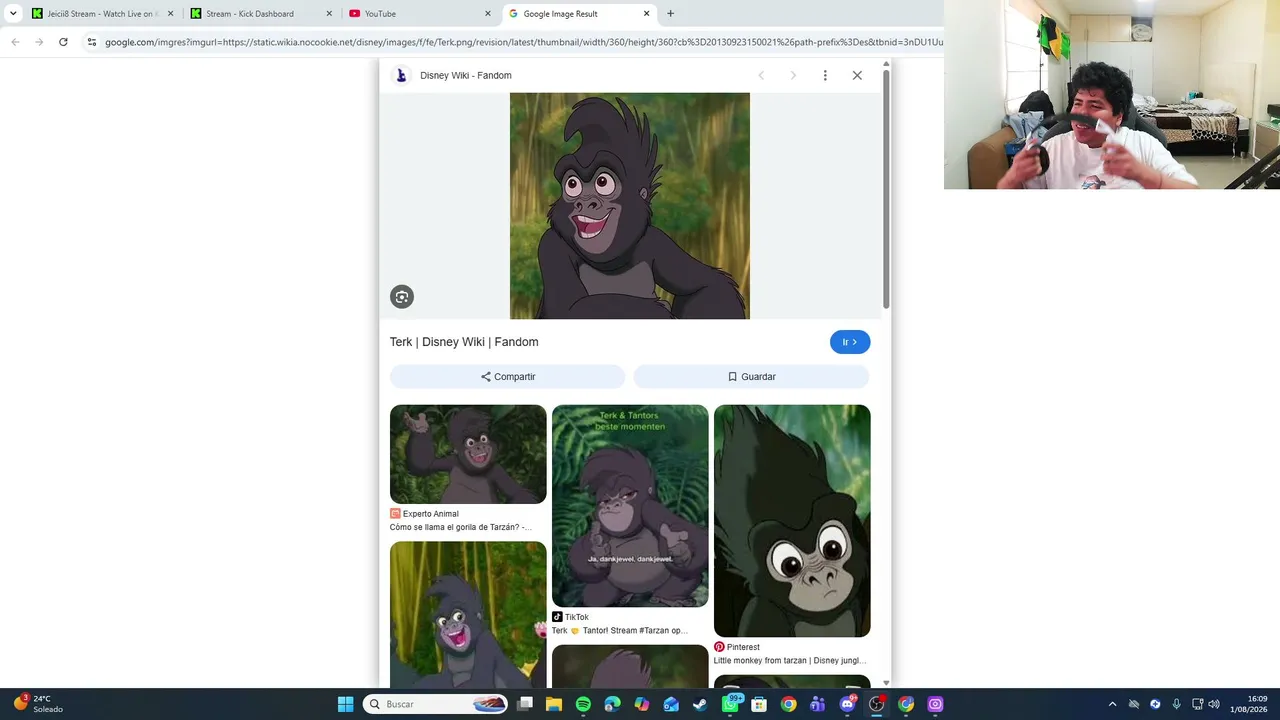Open the Pinterest source label
The height and width of the screenshot is (720, 1280).
click(737, 647)
